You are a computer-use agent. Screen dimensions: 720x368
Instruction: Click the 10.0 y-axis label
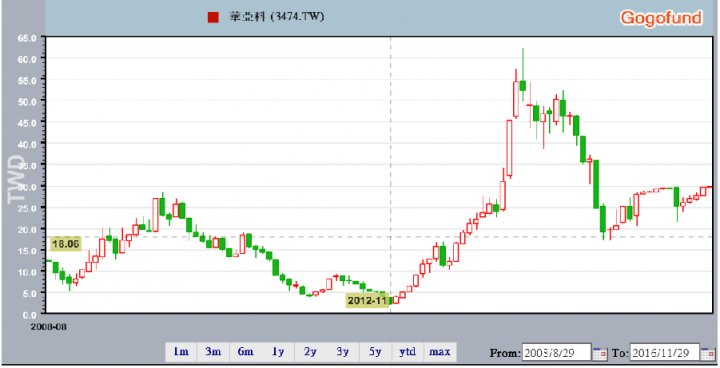pyautogui.click(x=27, y=272)
